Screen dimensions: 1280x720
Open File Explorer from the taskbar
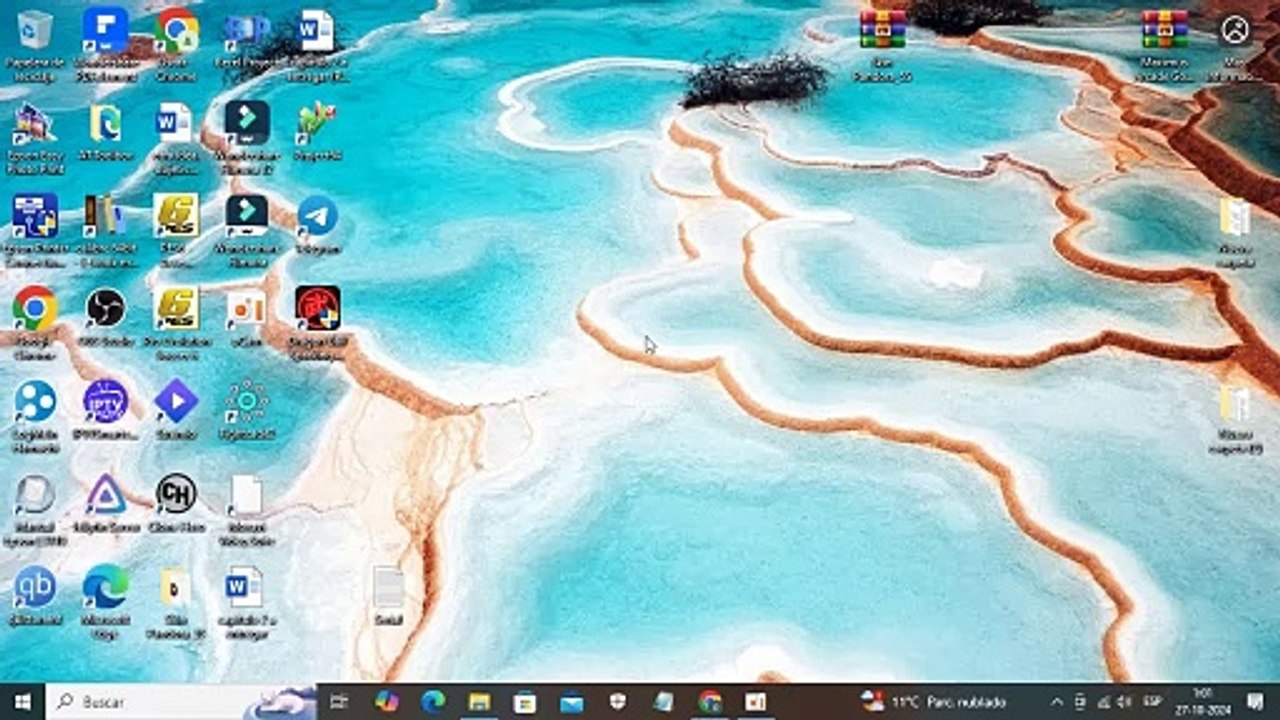[479, 701]
